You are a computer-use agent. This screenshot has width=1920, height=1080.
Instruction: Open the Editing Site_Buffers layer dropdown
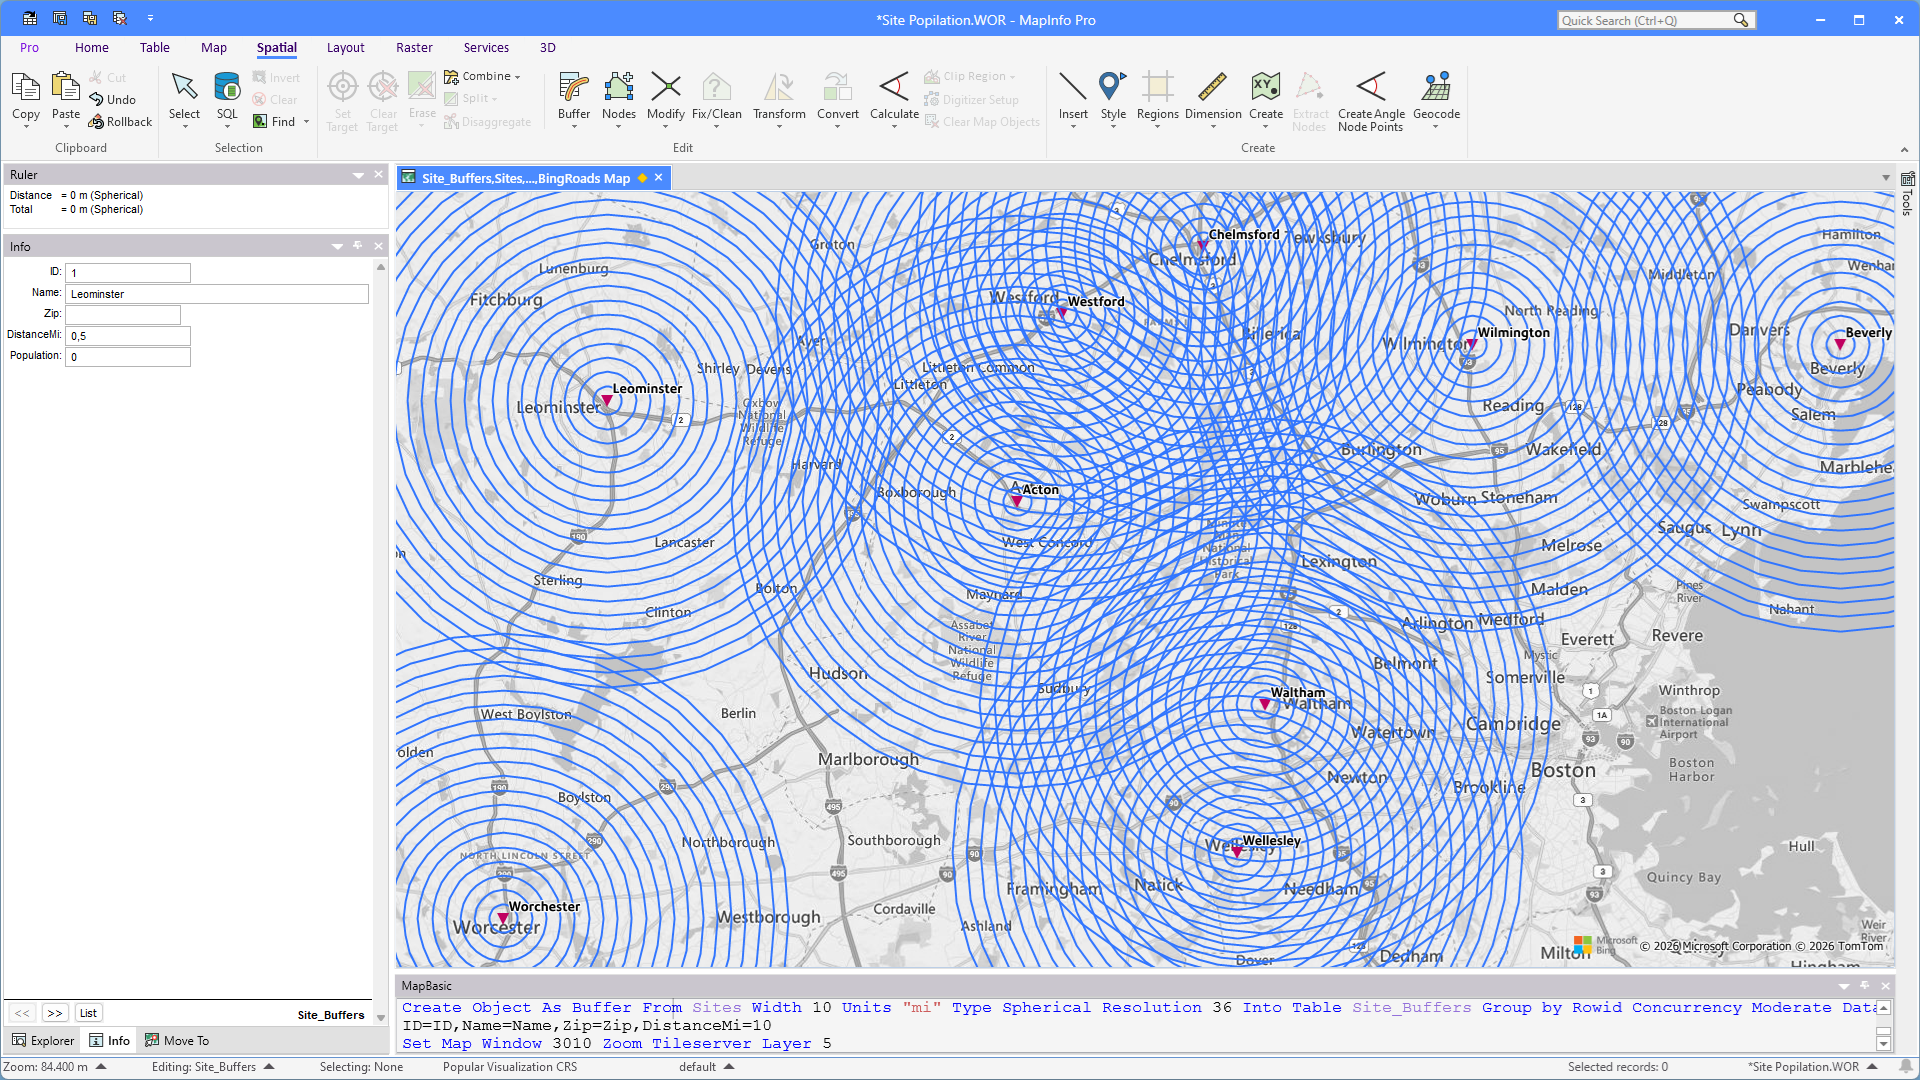tap(269, 1067)
